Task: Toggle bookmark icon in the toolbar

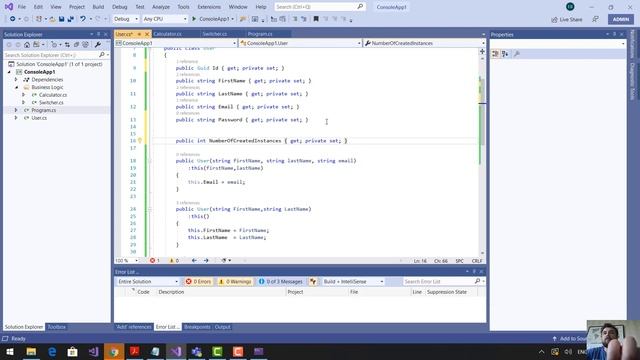Action: [316, 19]
